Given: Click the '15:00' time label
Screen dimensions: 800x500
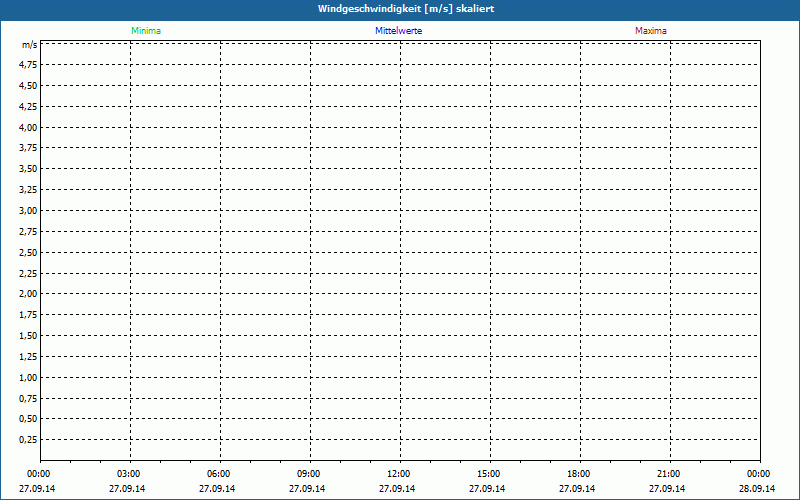Looking at the screenshot, I should tap(489, 474).
